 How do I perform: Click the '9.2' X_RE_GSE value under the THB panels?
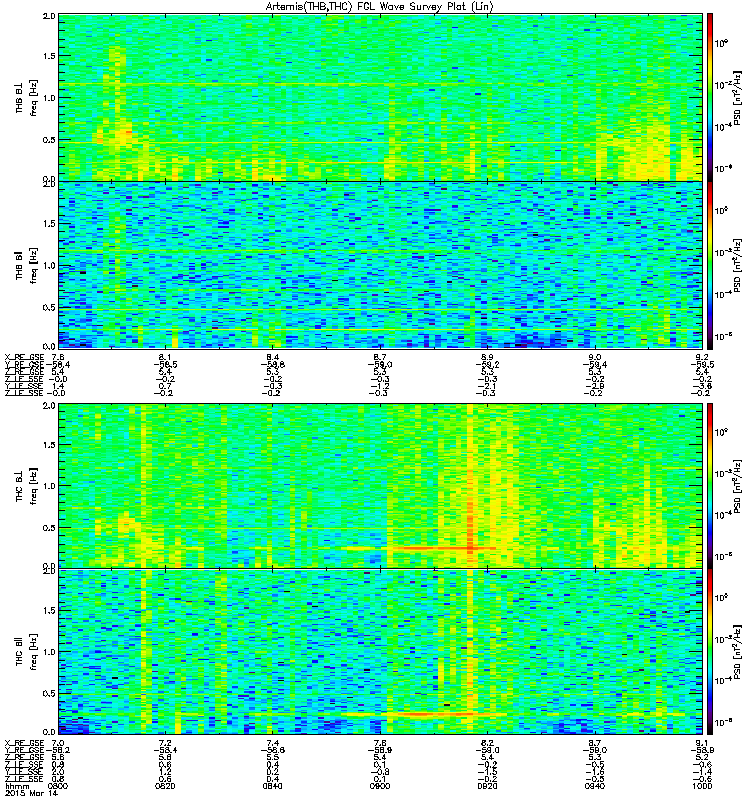[703, 357]
